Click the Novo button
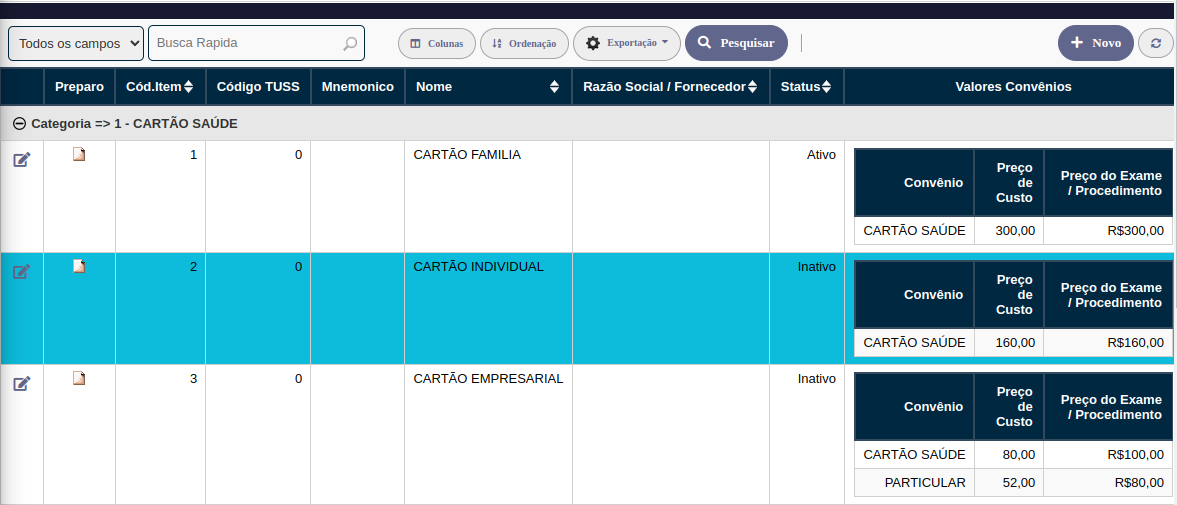The width and height of the screenshot is (1177, 505). pyautogui.click(x=1095, y=43)
